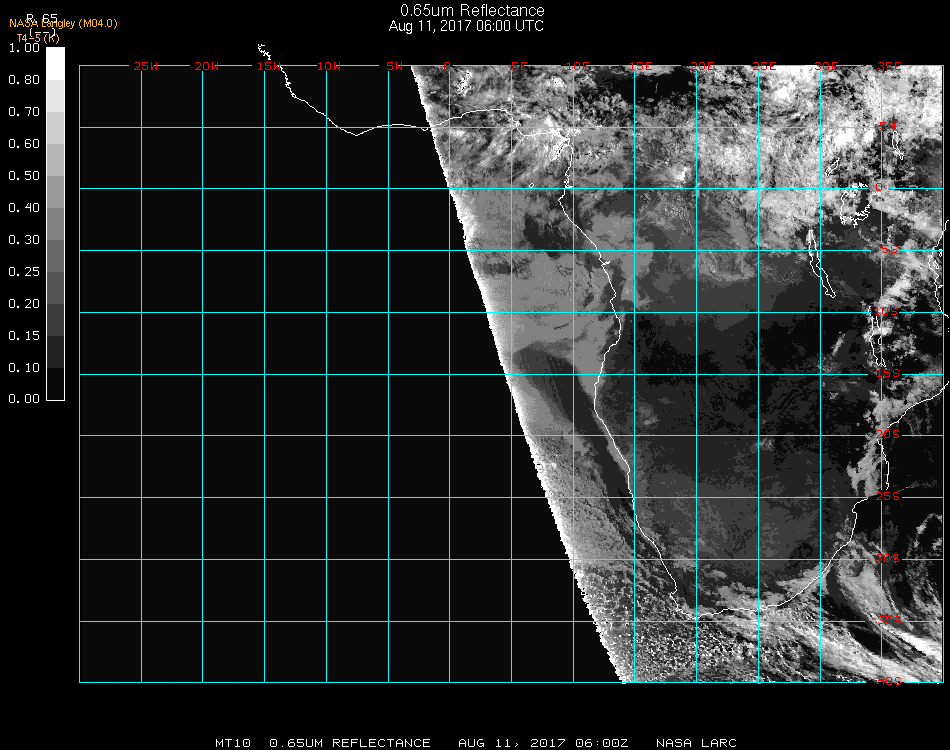Click the 'Aug 11, 2017 06:00 UTC' date line

click(466, 26)
